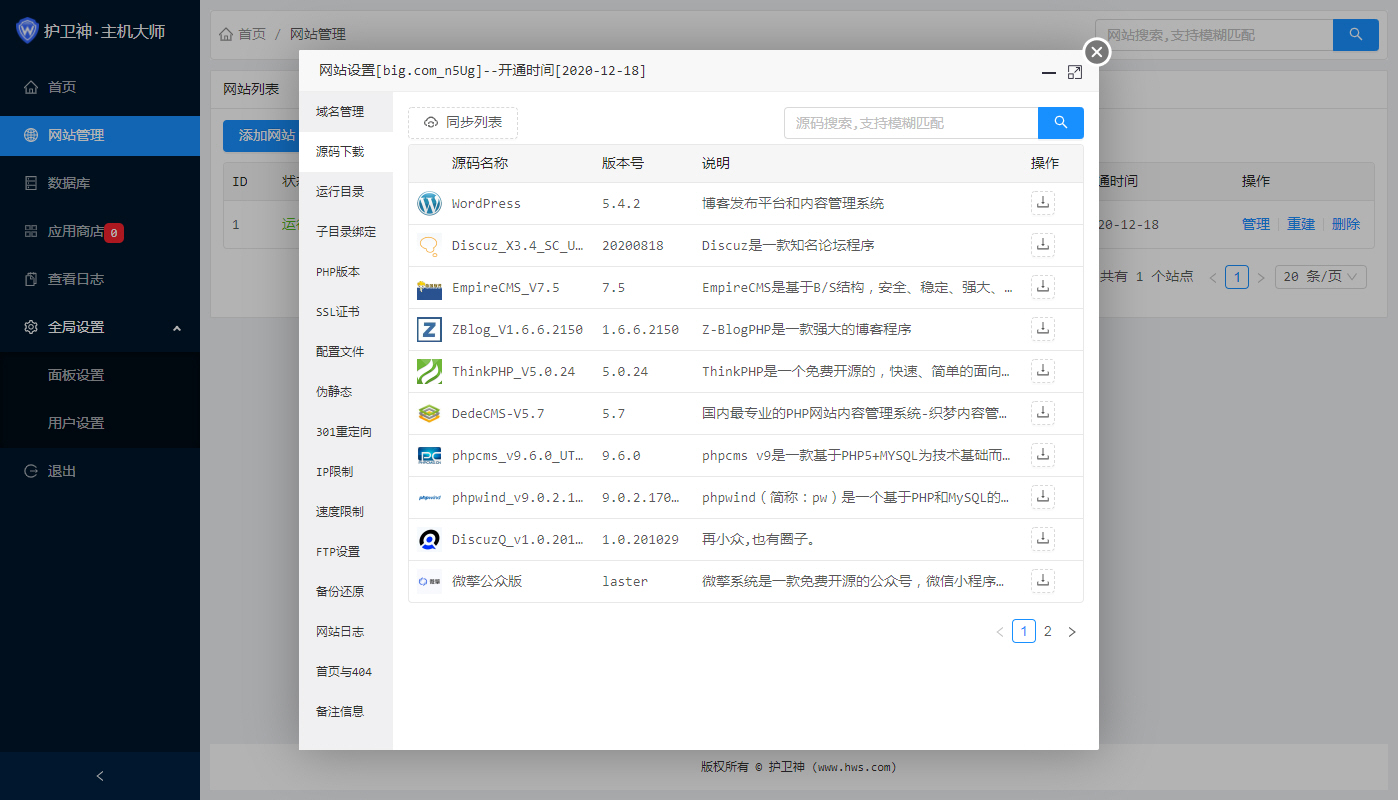The image size is (1398, 800).
Task: Open 域名管理 tab in settings
Action: [346, 112]
